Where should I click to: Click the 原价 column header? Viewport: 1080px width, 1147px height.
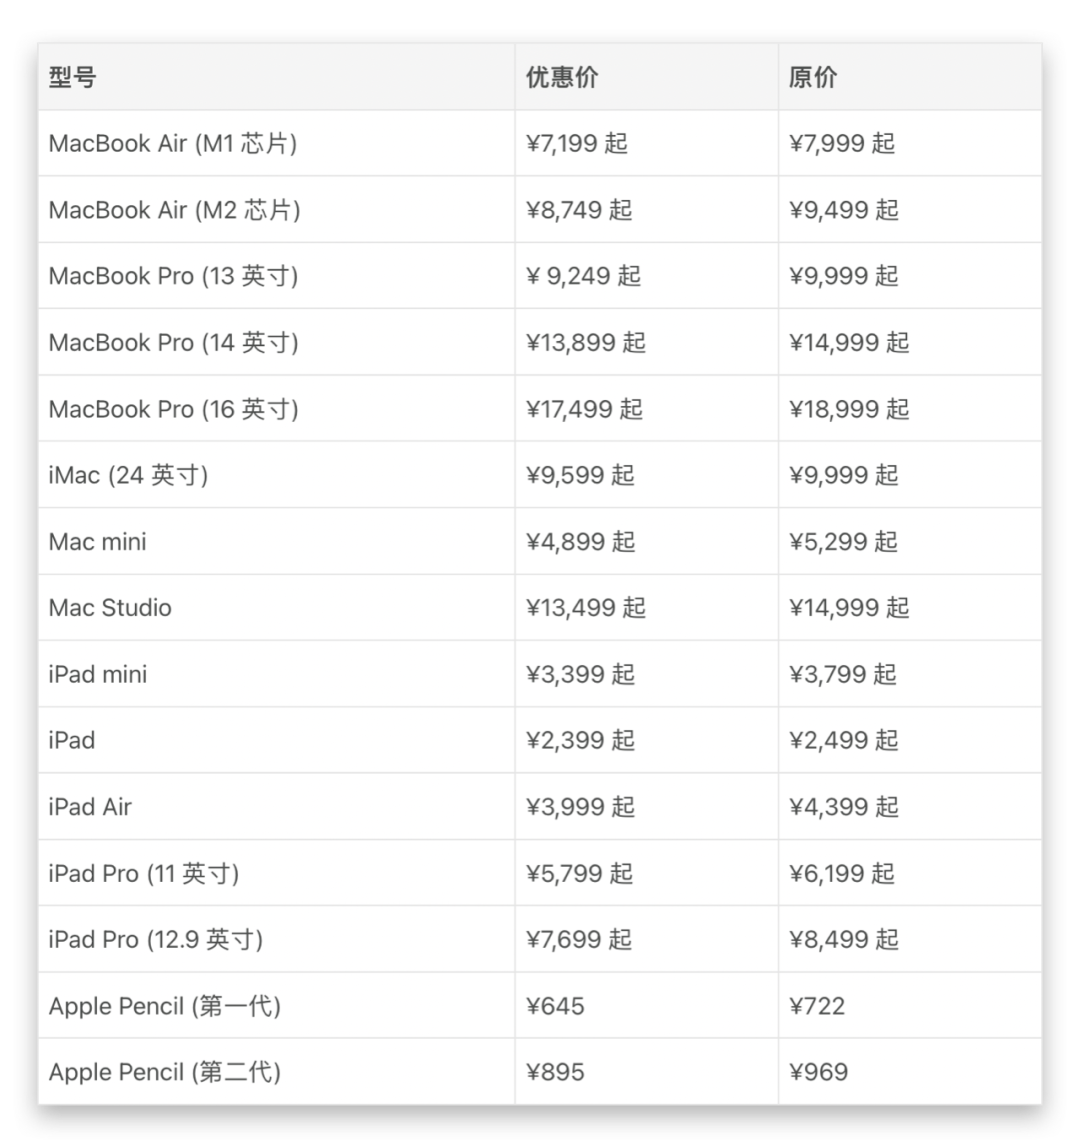tap(812, 77)
